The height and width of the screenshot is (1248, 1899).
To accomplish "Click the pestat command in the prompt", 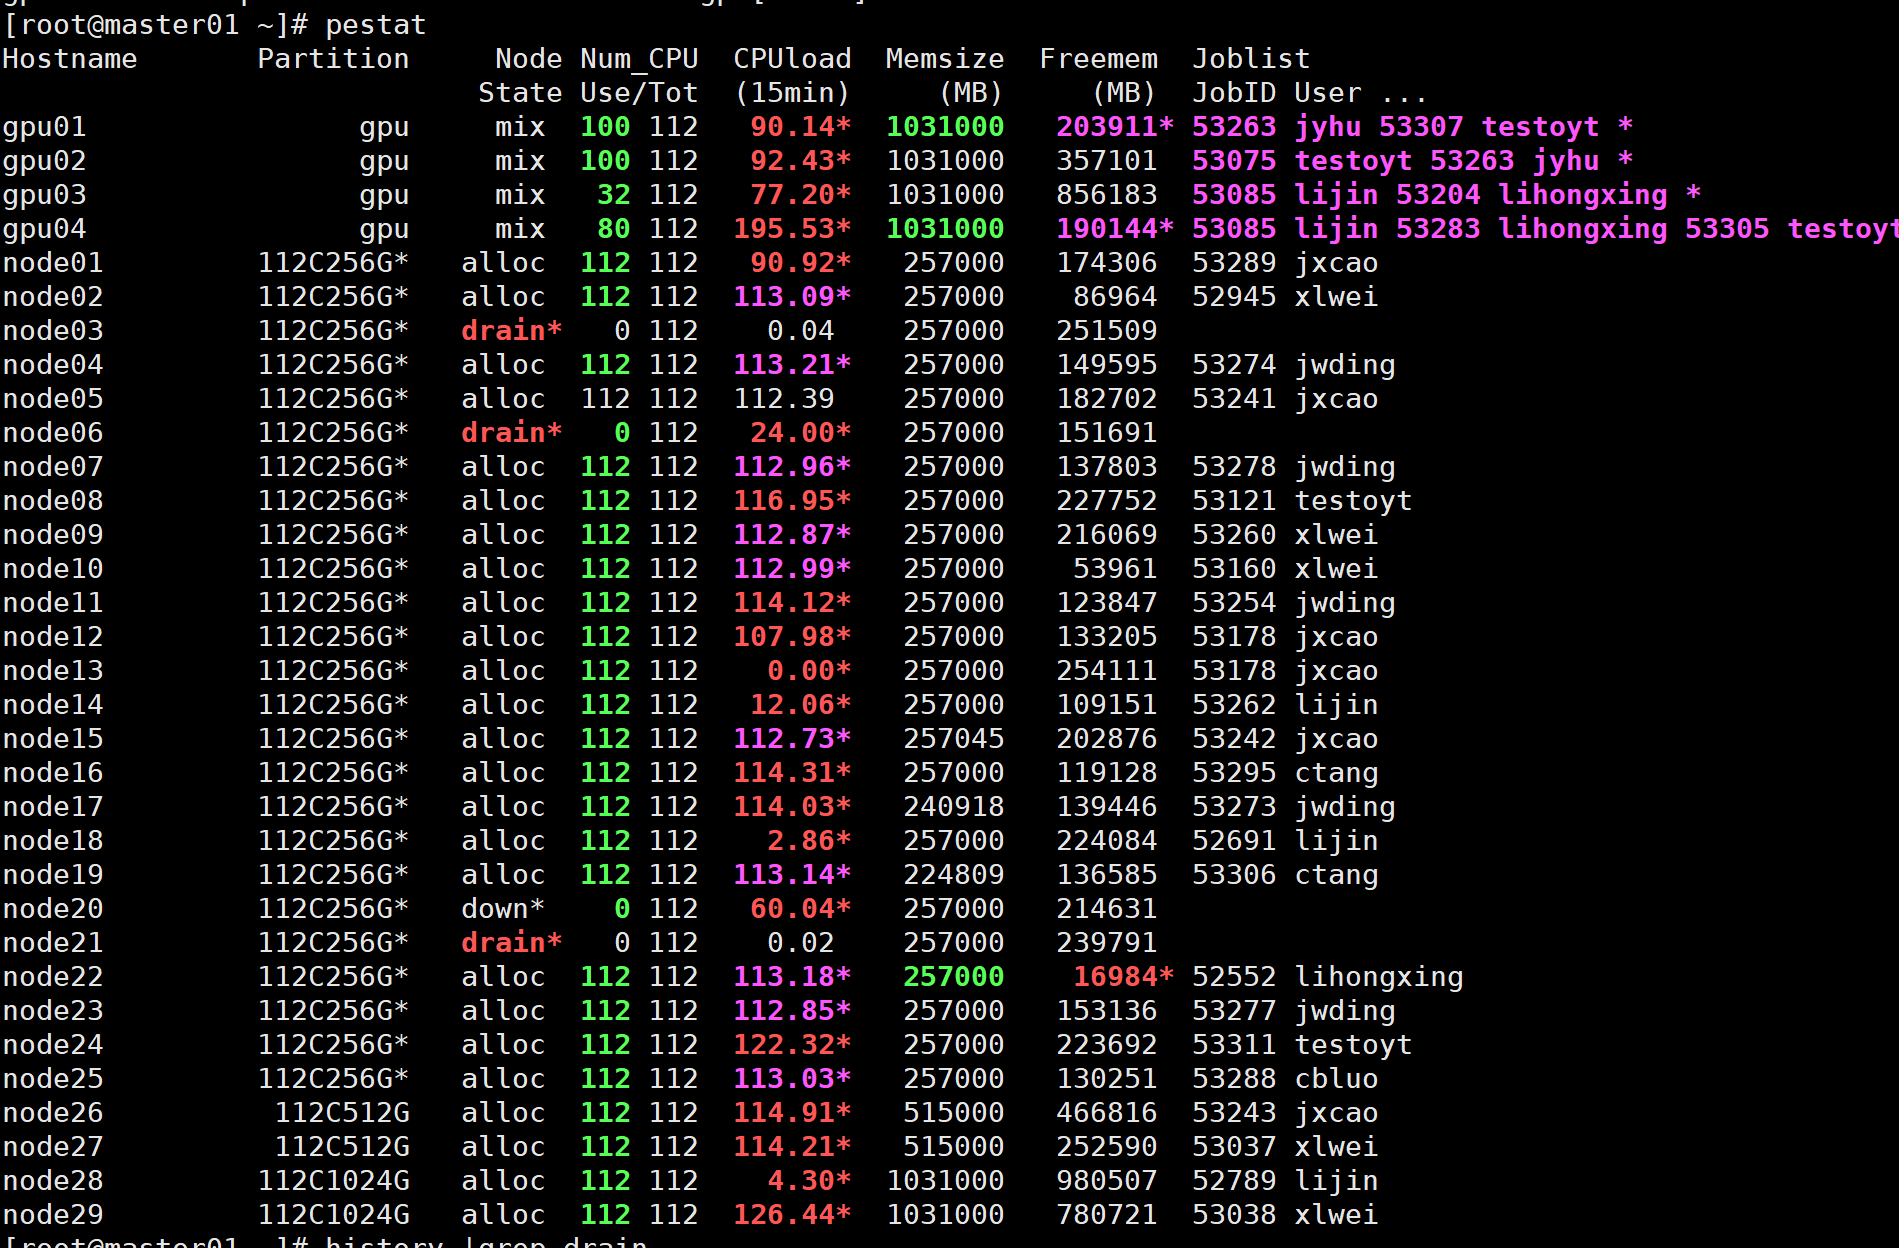I will pyautogui.click(x=375, y=25).
